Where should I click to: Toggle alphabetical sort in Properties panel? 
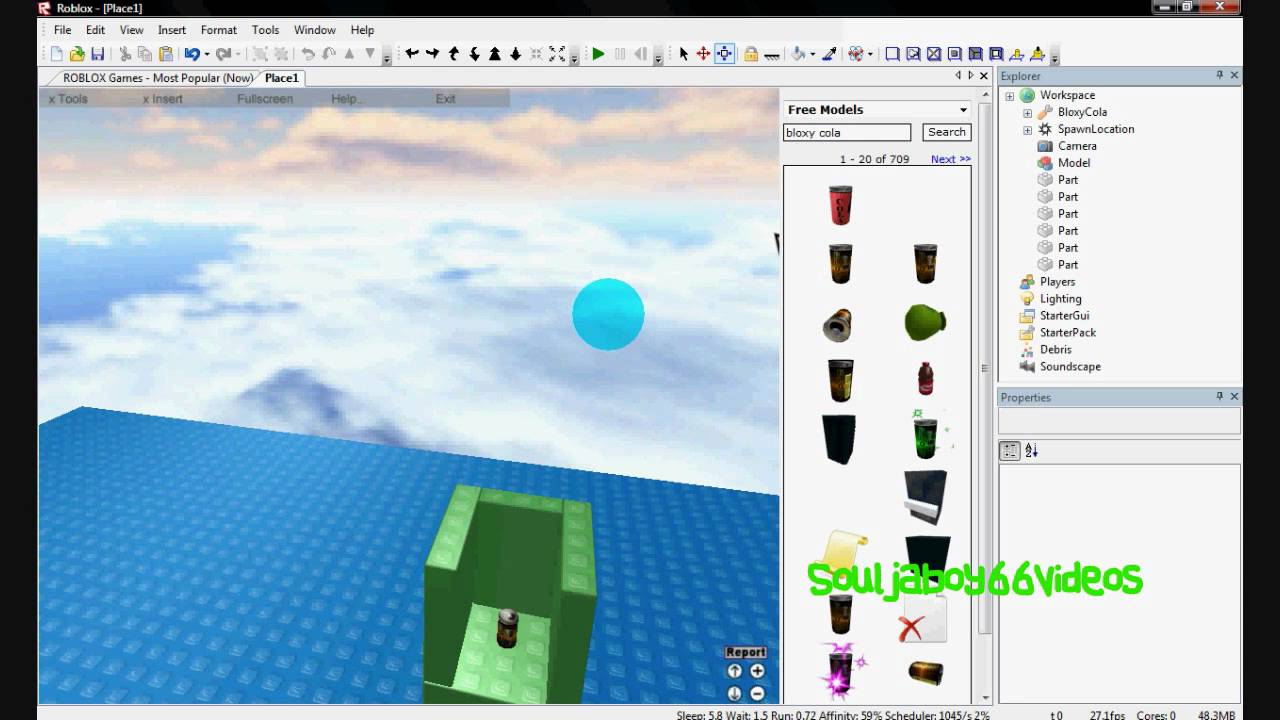click(x=1031, y=451)
